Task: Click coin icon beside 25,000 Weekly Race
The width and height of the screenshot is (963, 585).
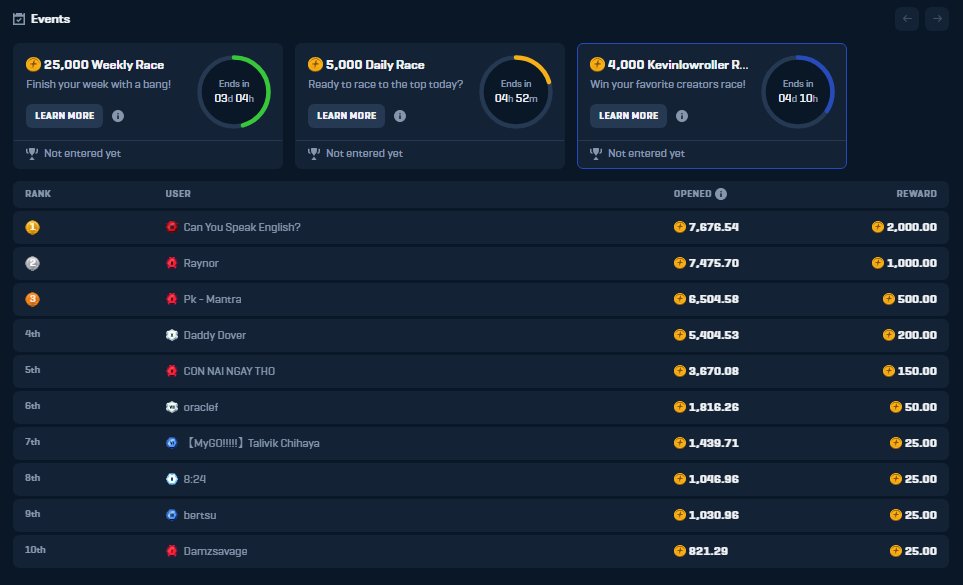Action: pyautogui.click(x=33, y=64)
